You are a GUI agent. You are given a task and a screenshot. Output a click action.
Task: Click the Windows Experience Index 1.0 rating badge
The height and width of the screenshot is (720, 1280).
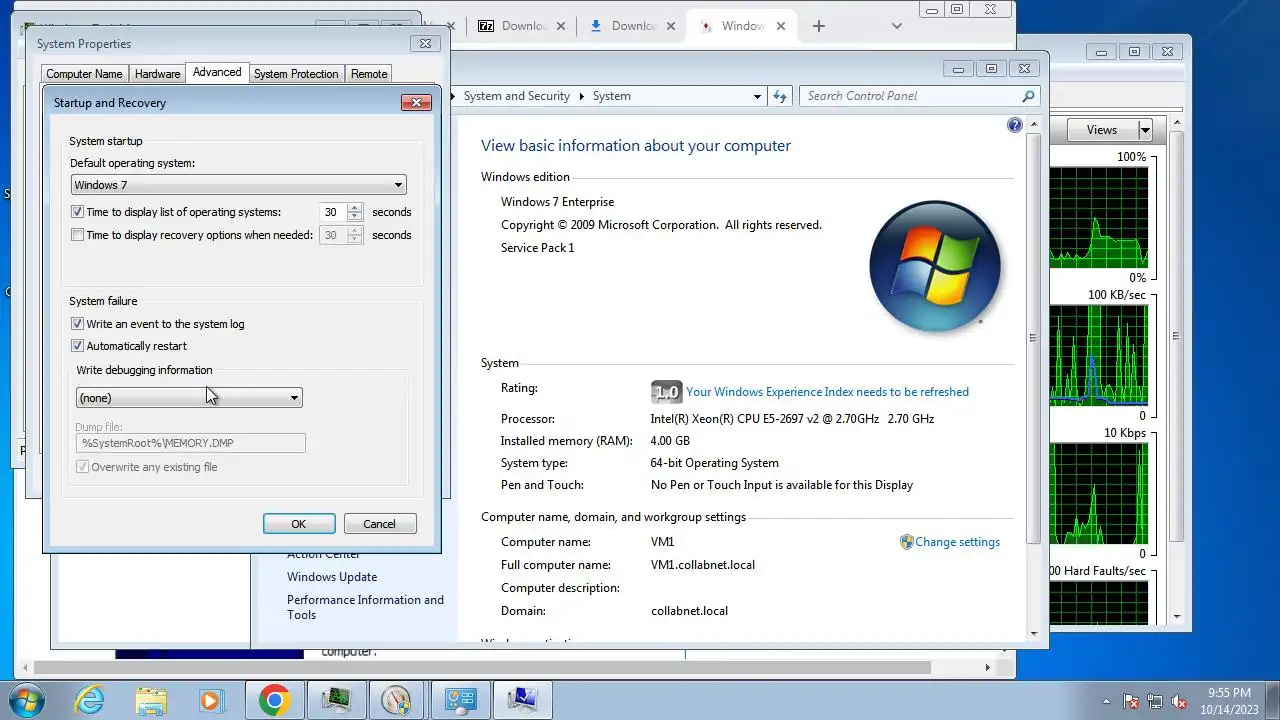tap(666, 392)
